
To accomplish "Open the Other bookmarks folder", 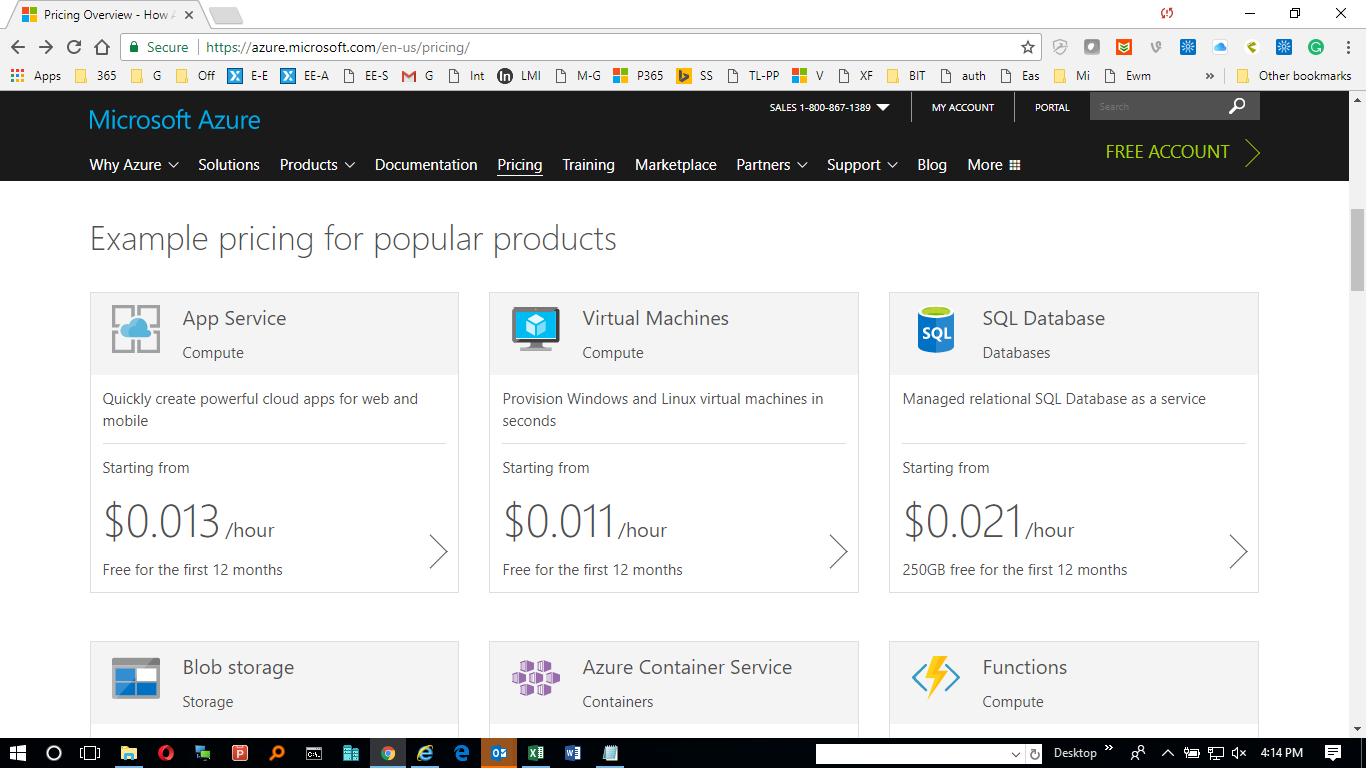I will pos(1294,76).
